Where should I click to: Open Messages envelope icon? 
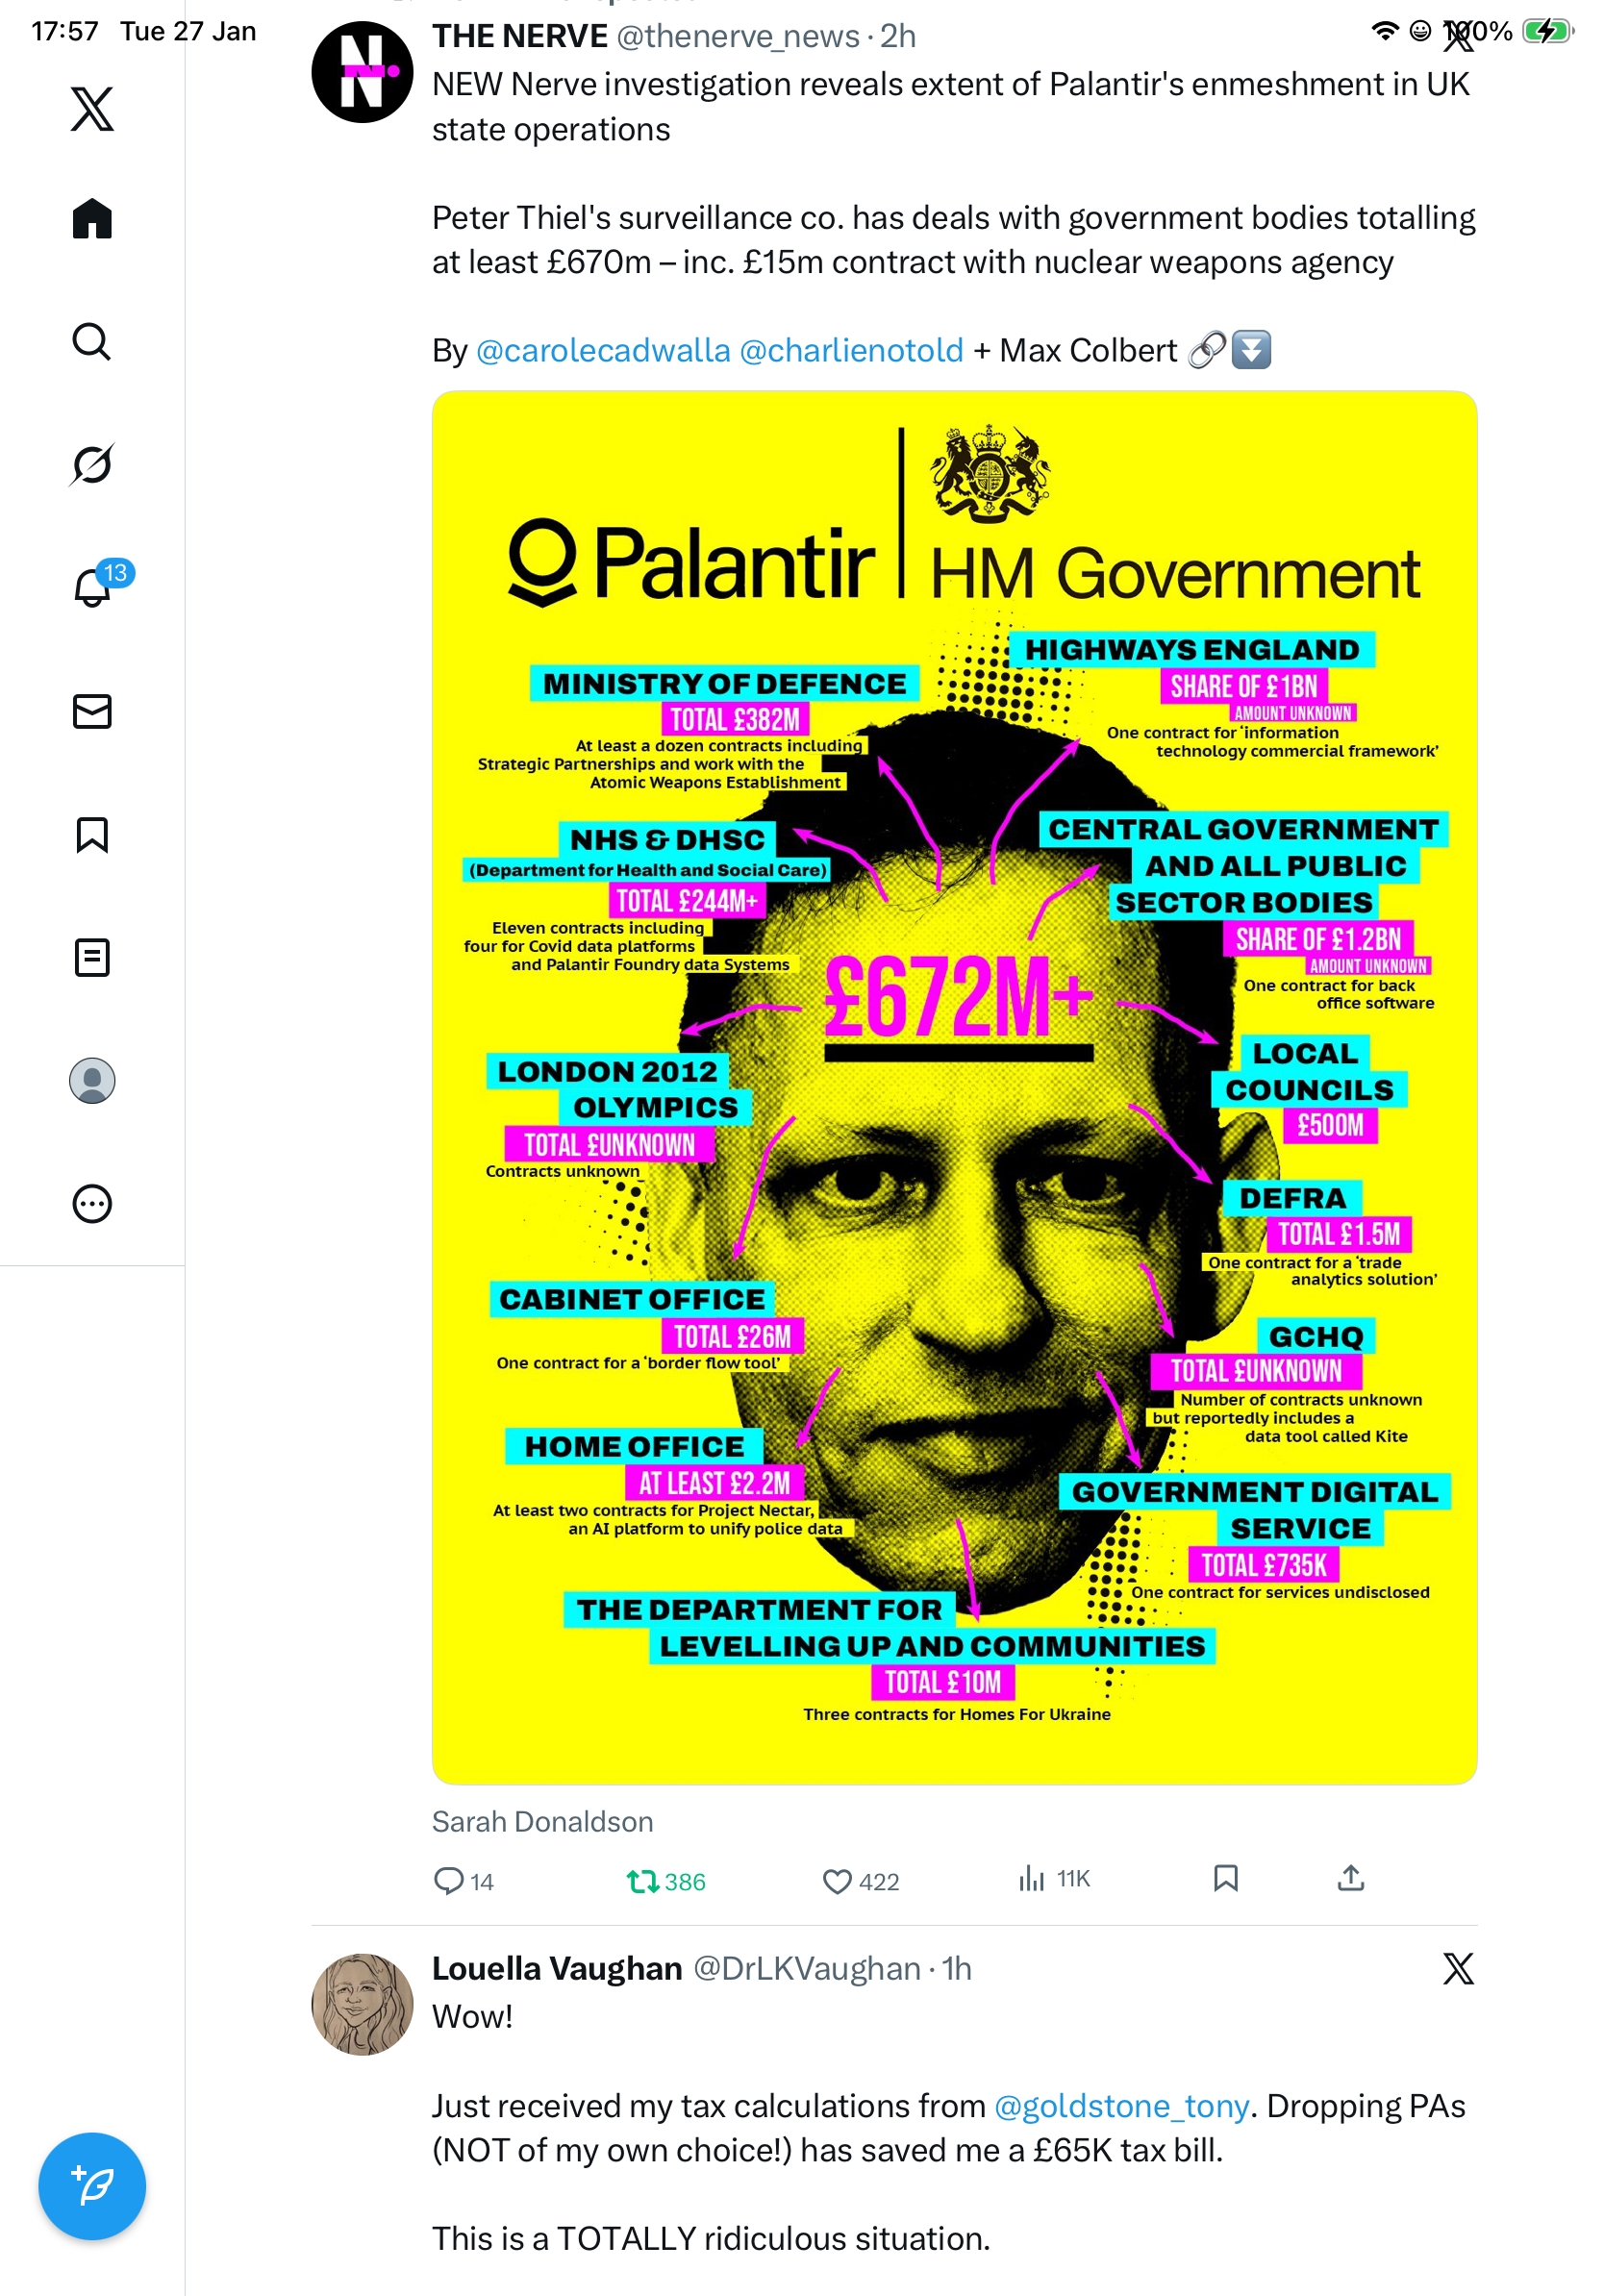(92, 711)
